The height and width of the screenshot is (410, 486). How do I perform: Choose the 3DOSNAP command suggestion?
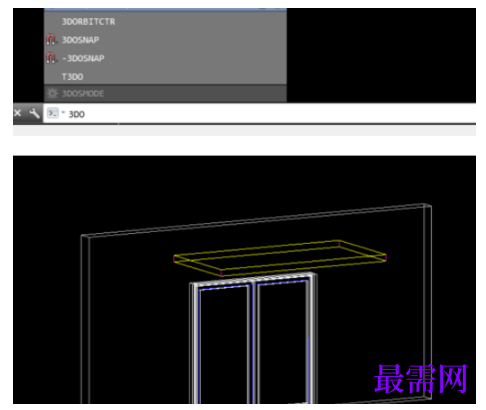click(x=165, y=40)
